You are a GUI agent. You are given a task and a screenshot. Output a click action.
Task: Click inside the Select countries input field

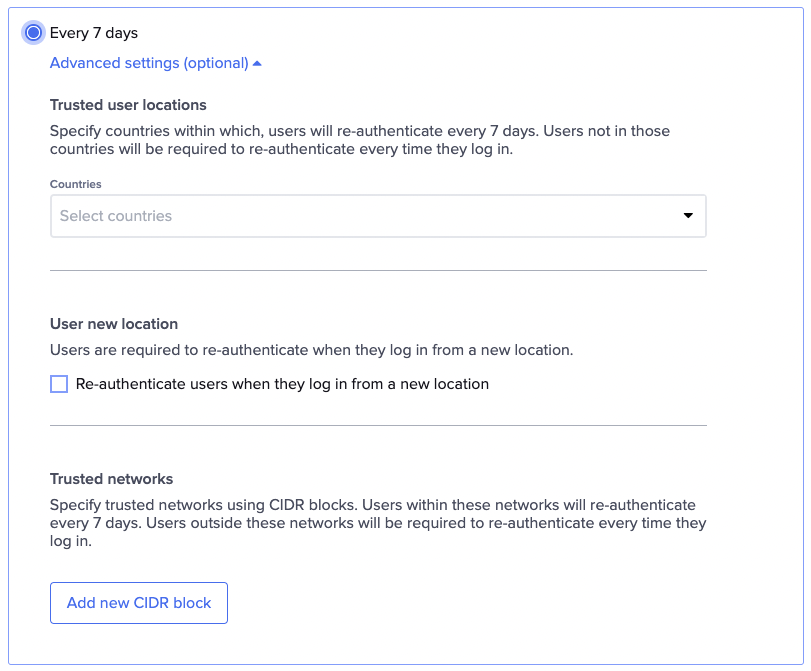point(300,215)
